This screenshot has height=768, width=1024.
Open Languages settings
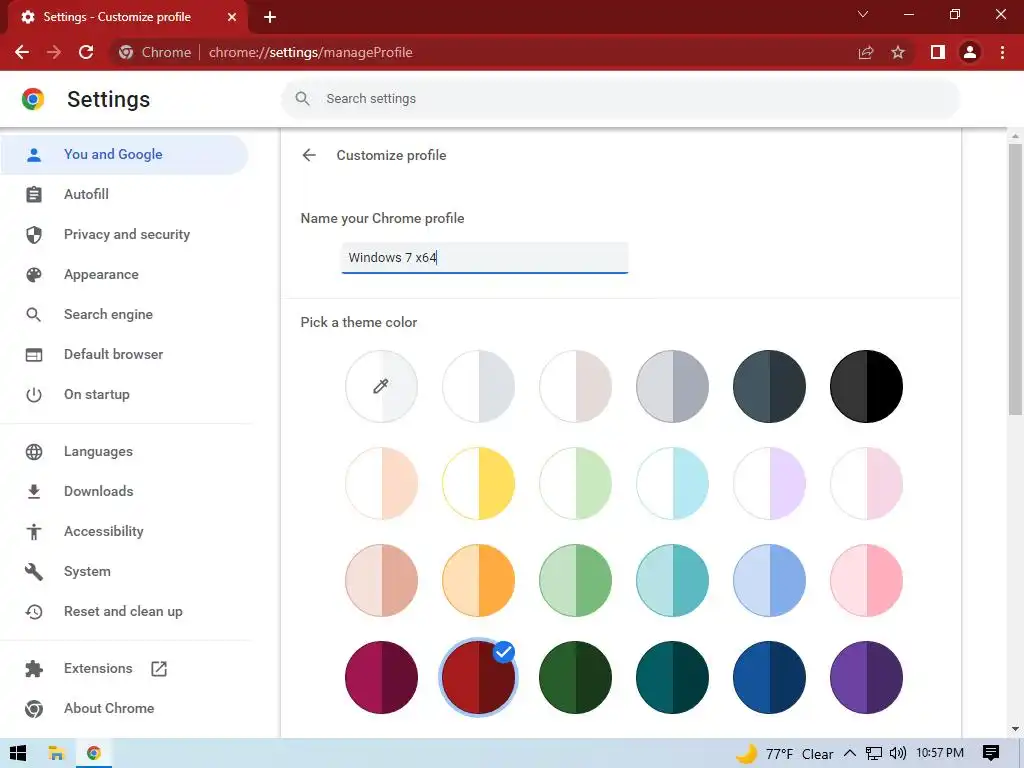click(98, 451)
